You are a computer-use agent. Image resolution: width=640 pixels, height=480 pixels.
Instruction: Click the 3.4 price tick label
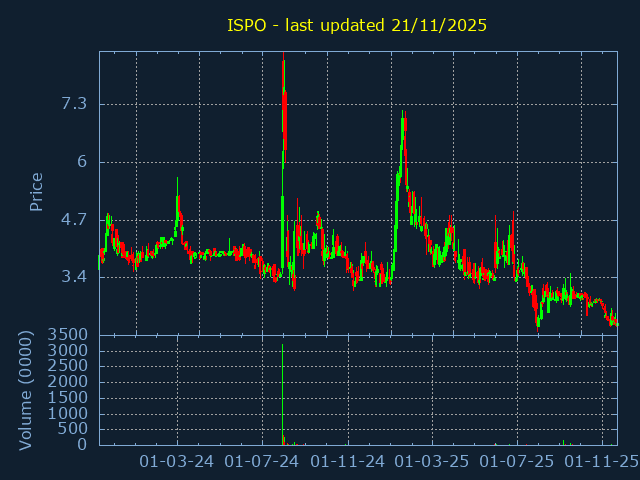pos(74,277)
